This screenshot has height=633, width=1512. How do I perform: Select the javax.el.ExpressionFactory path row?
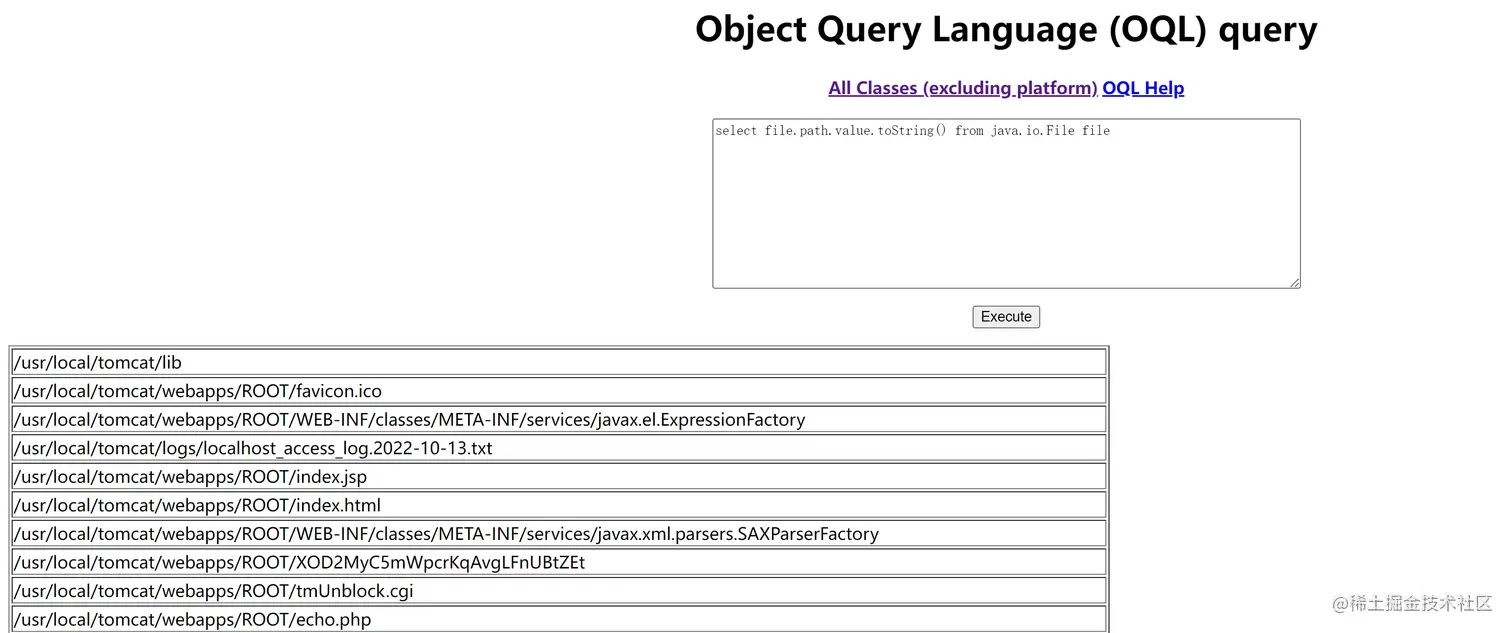(x=559, y=420)
